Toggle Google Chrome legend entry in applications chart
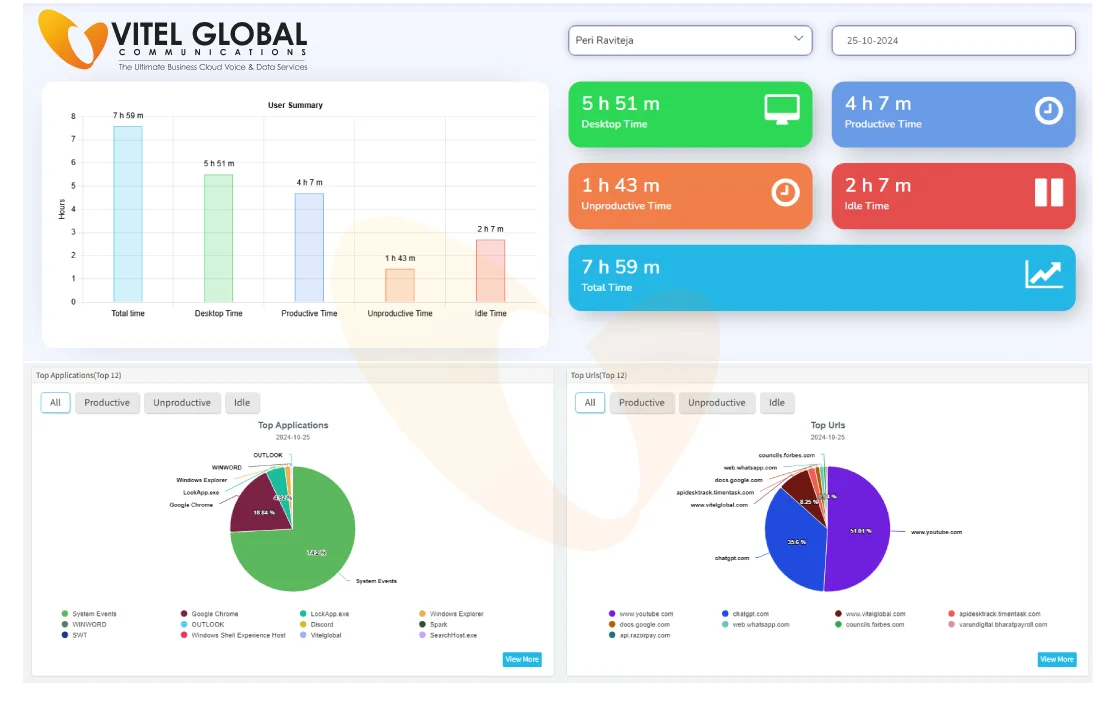1115x706 pixels. (214, 614)
